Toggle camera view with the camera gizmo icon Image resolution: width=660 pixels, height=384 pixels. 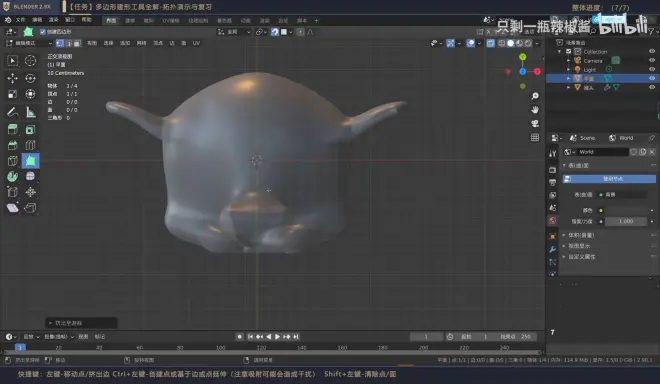pos(535,123)
